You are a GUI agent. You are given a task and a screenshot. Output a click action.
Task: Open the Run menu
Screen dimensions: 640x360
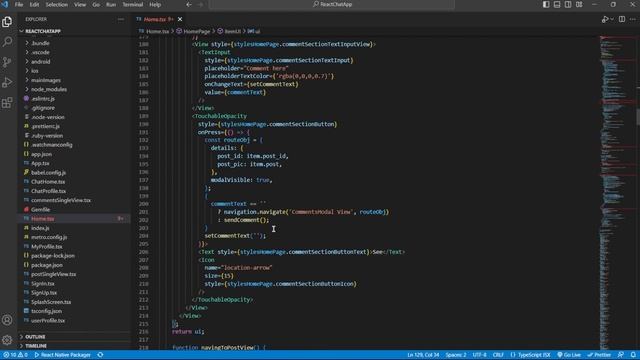click(111, 4)
